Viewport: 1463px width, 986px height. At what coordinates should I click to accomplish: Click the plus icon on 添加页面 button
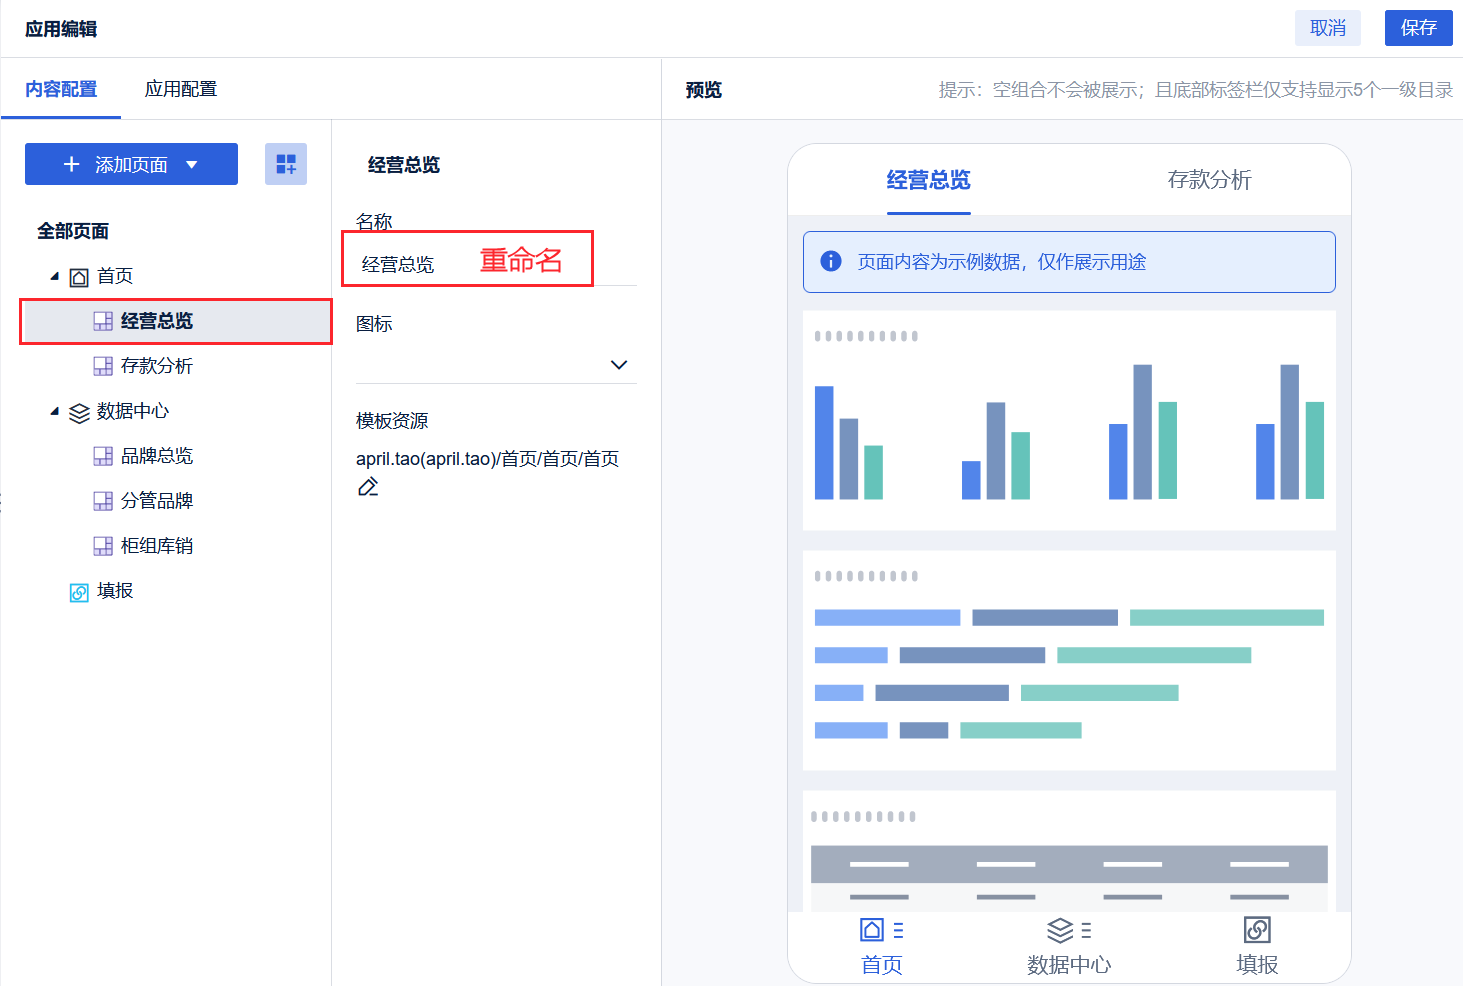click(71, 164)
